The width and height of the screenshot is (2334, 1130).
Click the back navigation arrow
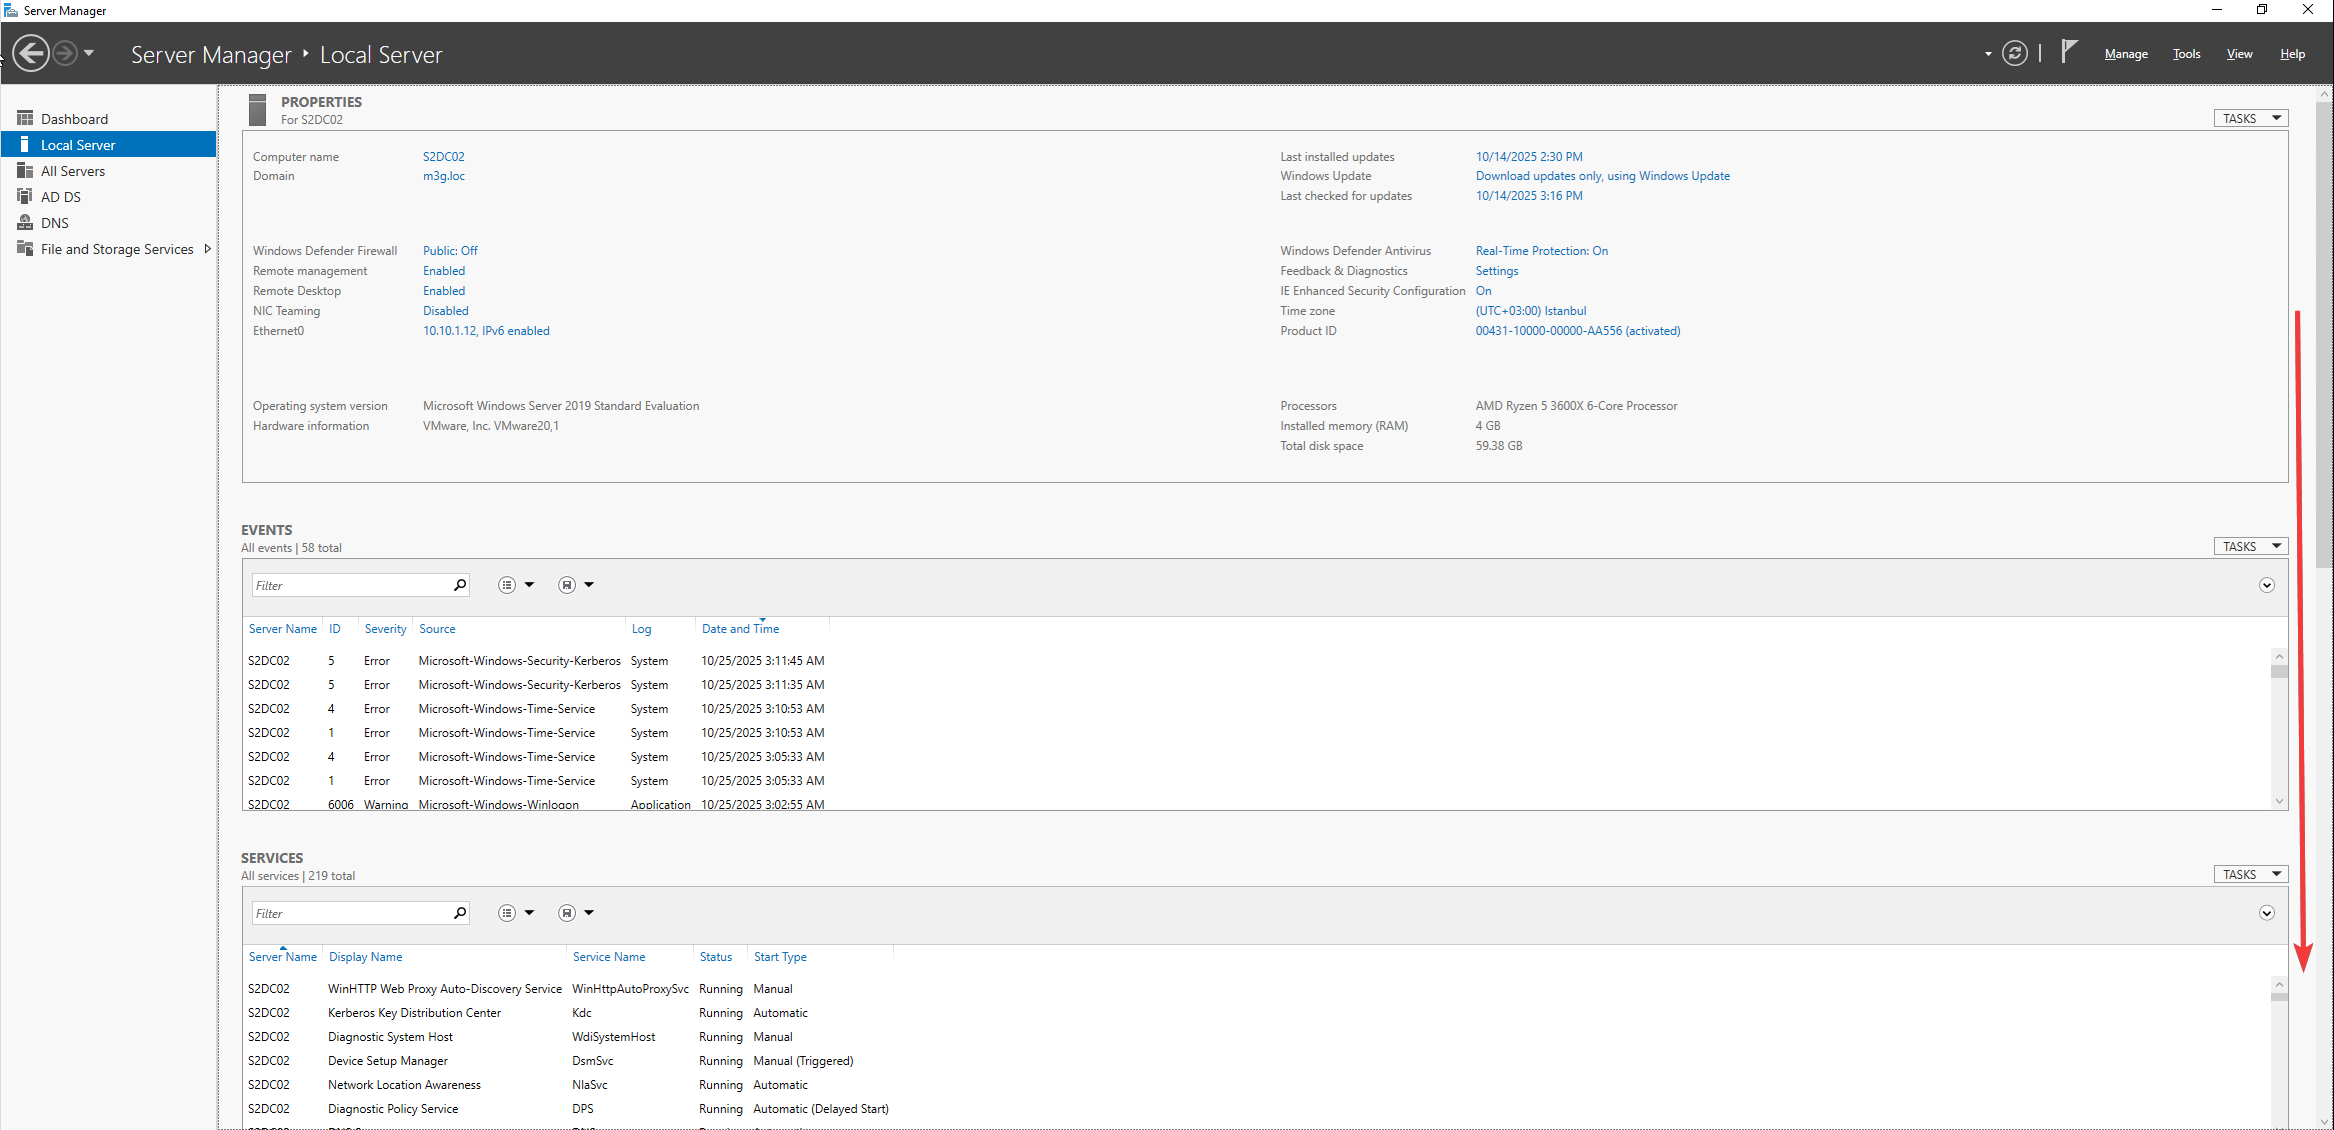(31, 53)
